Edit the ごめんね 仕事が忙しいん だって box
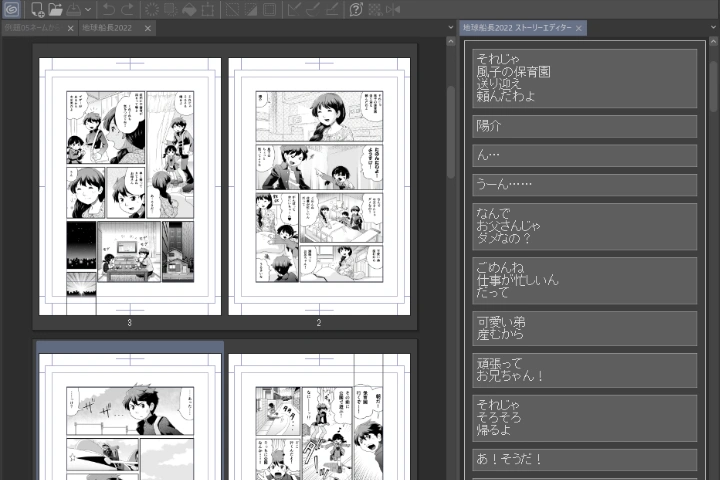The height and width of the screenshot is (480, 720). click(x=585, y=281)
